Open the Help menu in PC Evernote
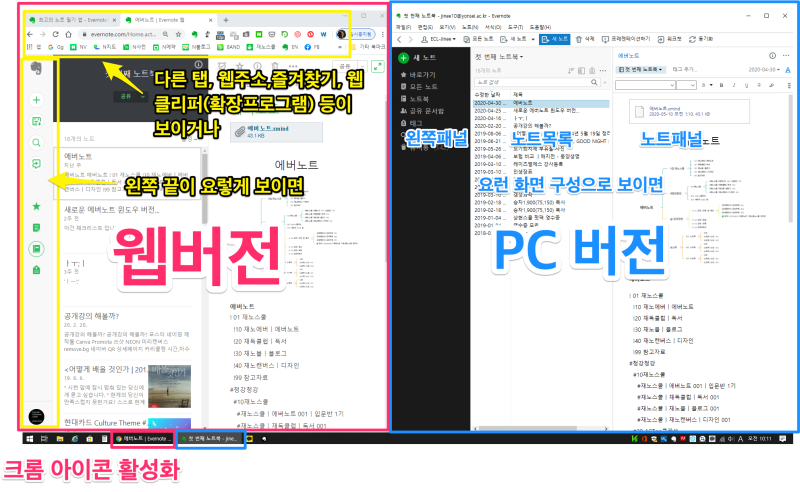The height and width of the screenshot is (492, 800). click(x=540, y=27)
